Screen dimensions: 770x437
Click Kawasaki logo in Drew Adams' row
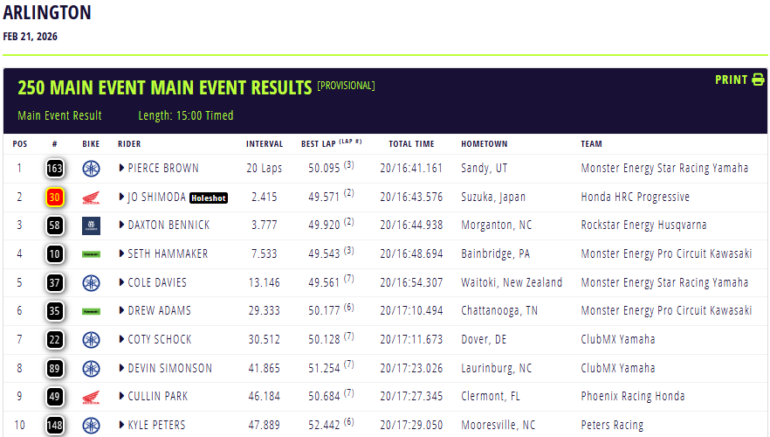pos(91,312)
